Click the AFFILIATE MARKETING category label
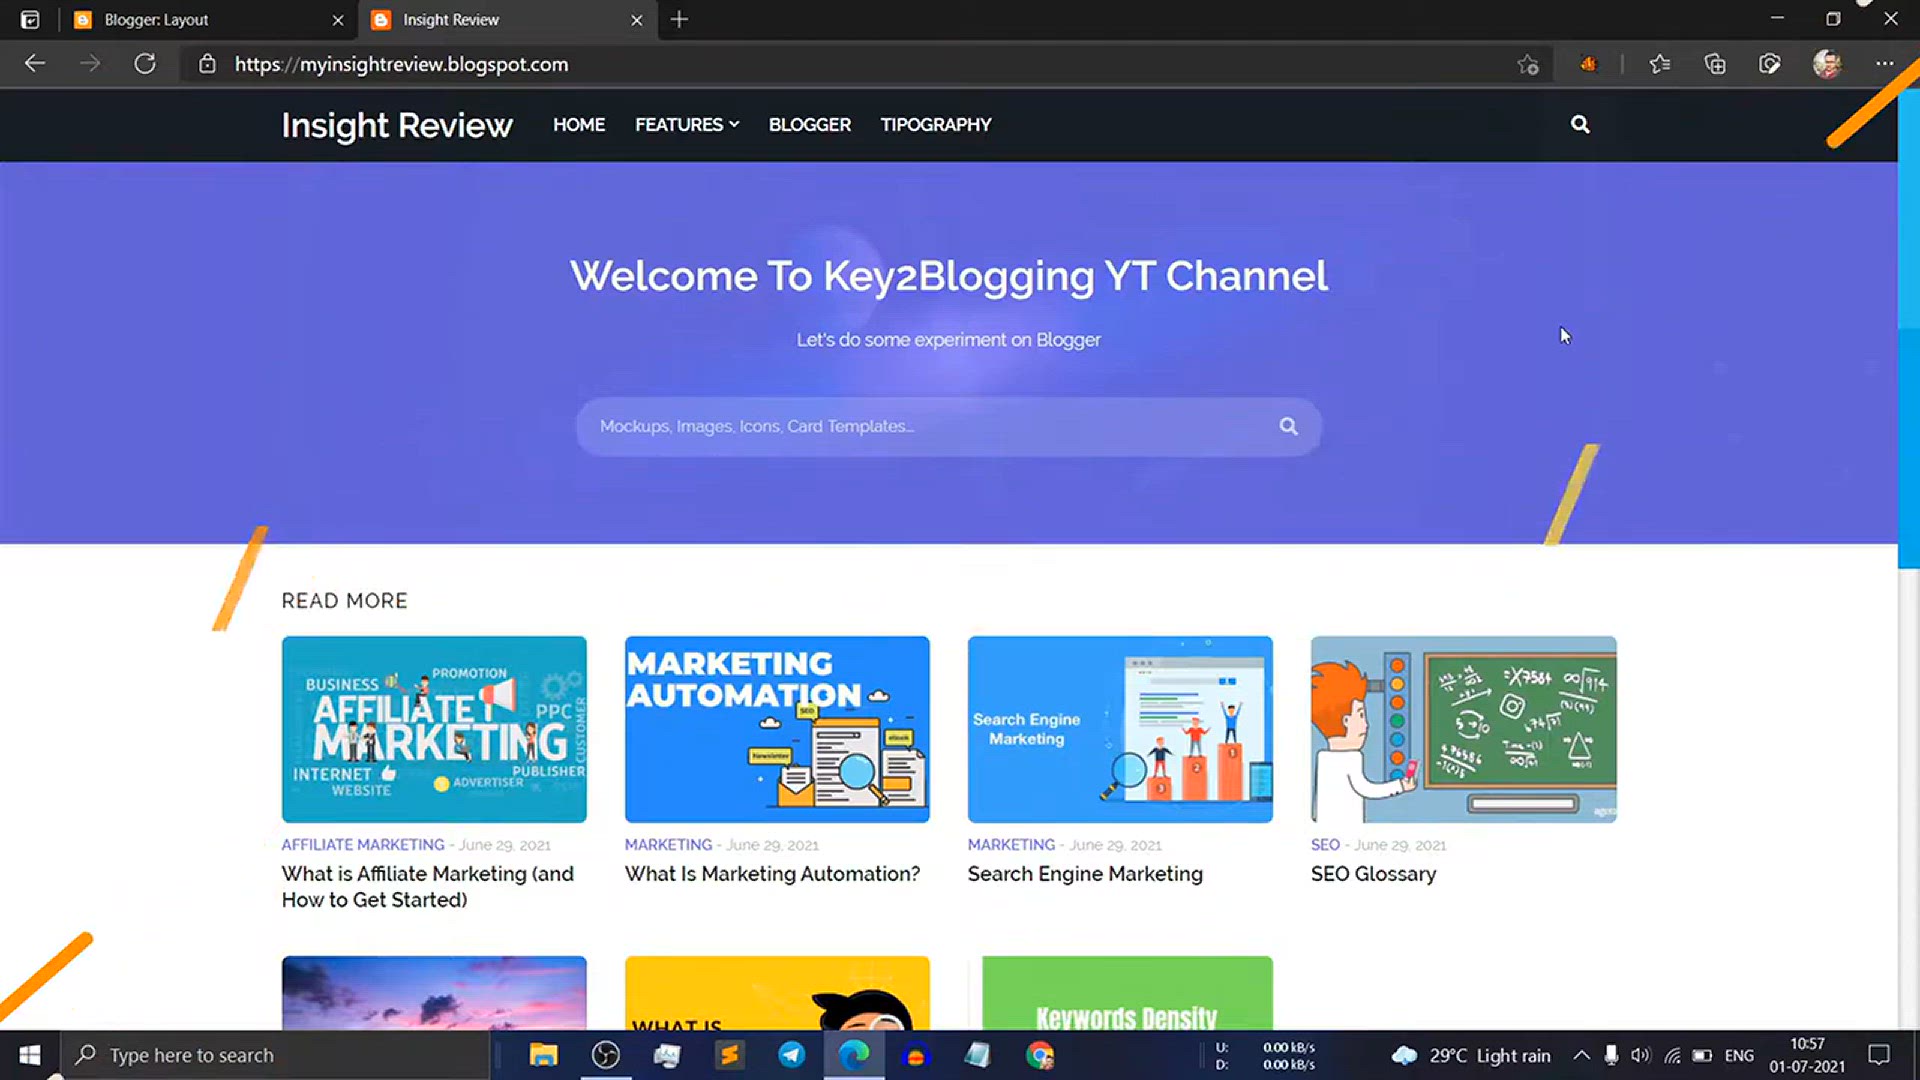The width and height of the screenshot is (1920, 1080). [x=363, y=845]
